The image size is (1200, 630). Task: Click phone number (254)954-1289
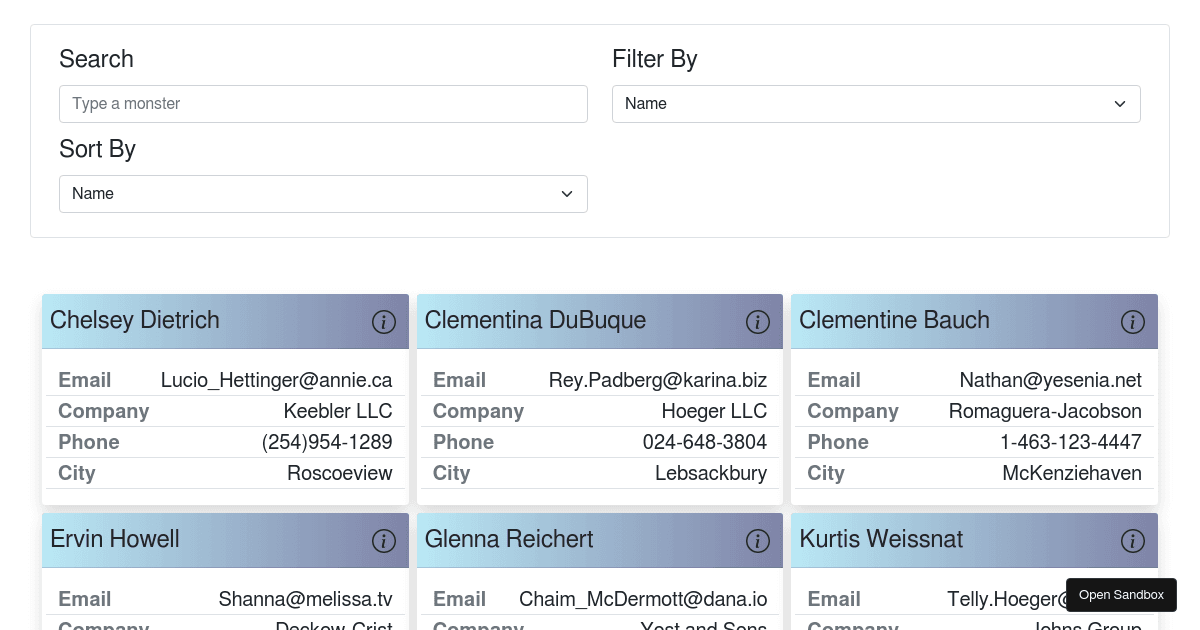coord(327,442)
